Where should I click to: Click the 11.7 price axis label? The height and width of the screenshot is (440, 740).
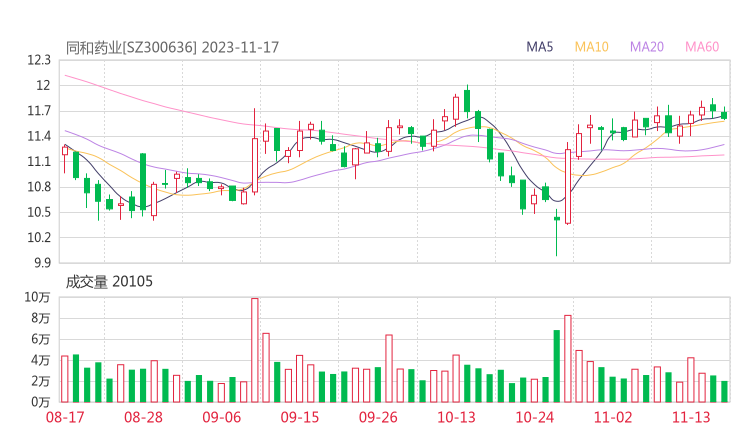39,111
